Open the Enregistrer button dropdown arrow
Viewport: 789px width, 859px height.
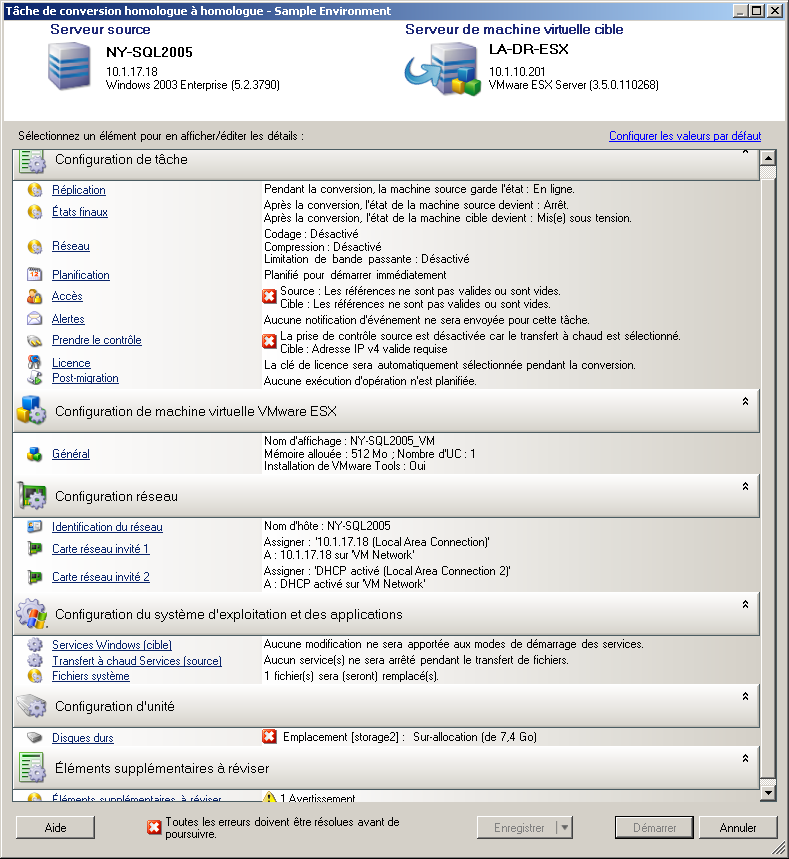[565, 827]
